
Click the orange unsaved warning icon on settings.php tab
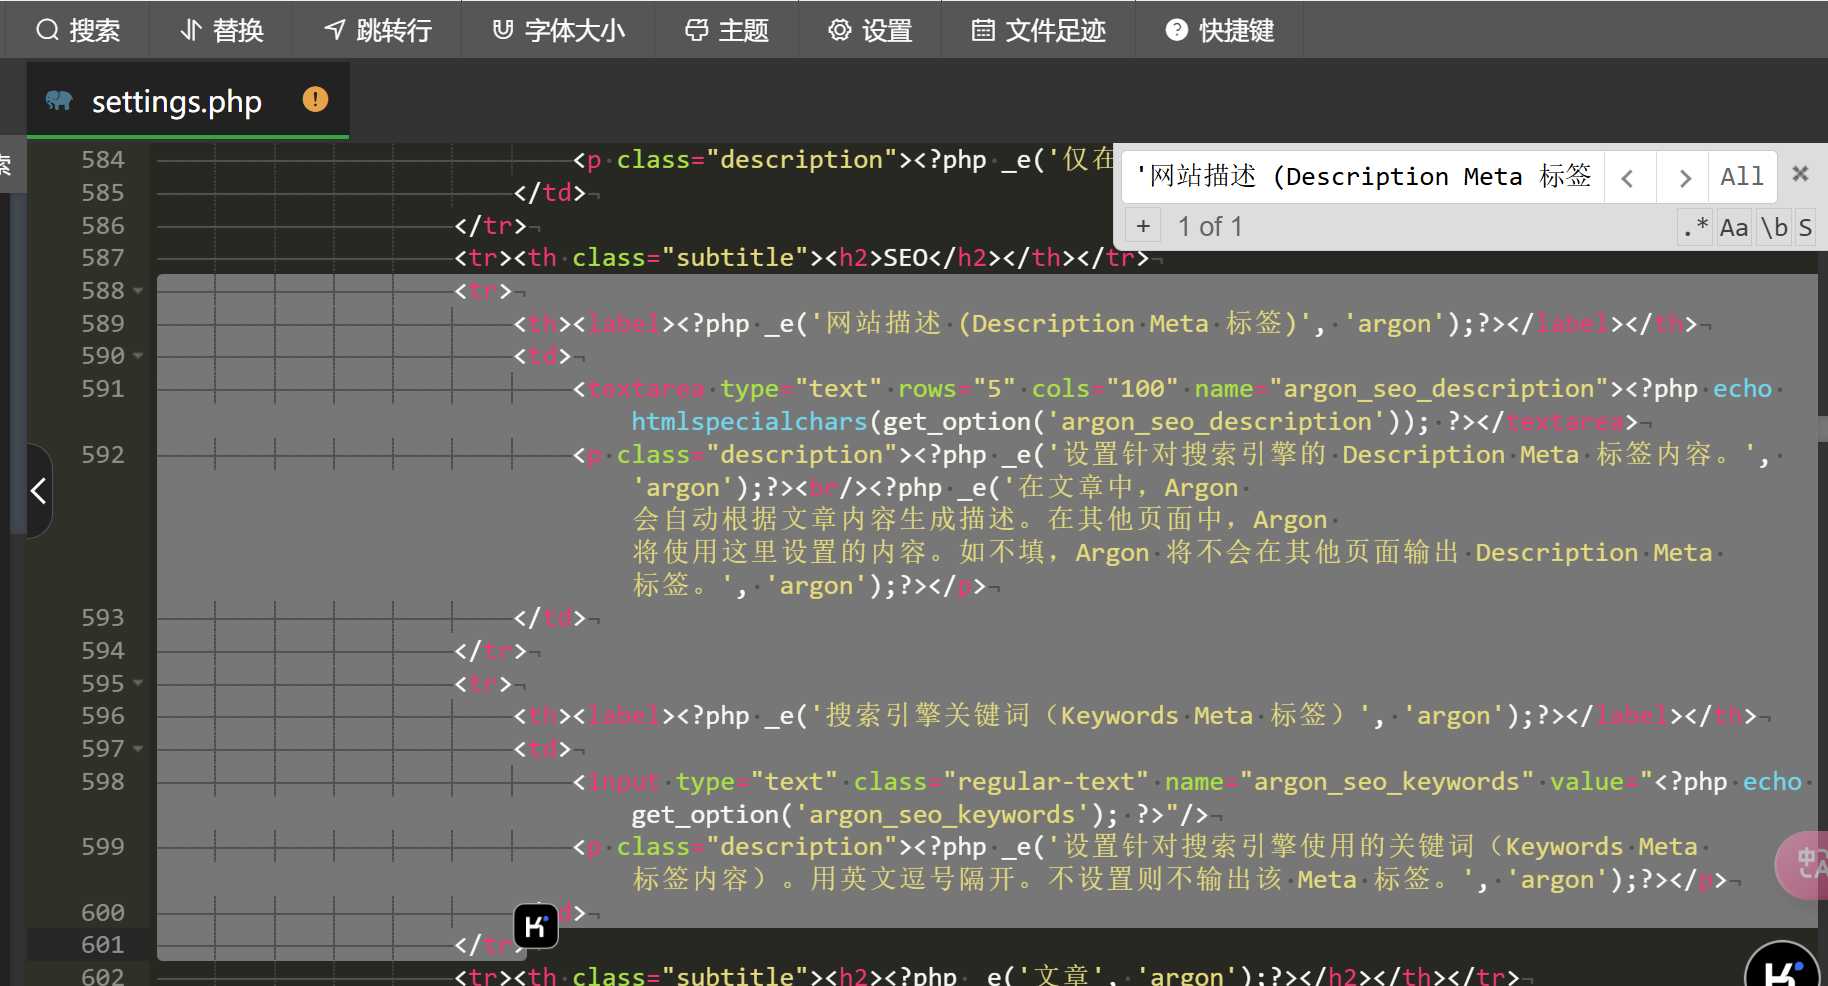[x=315, y=99]
